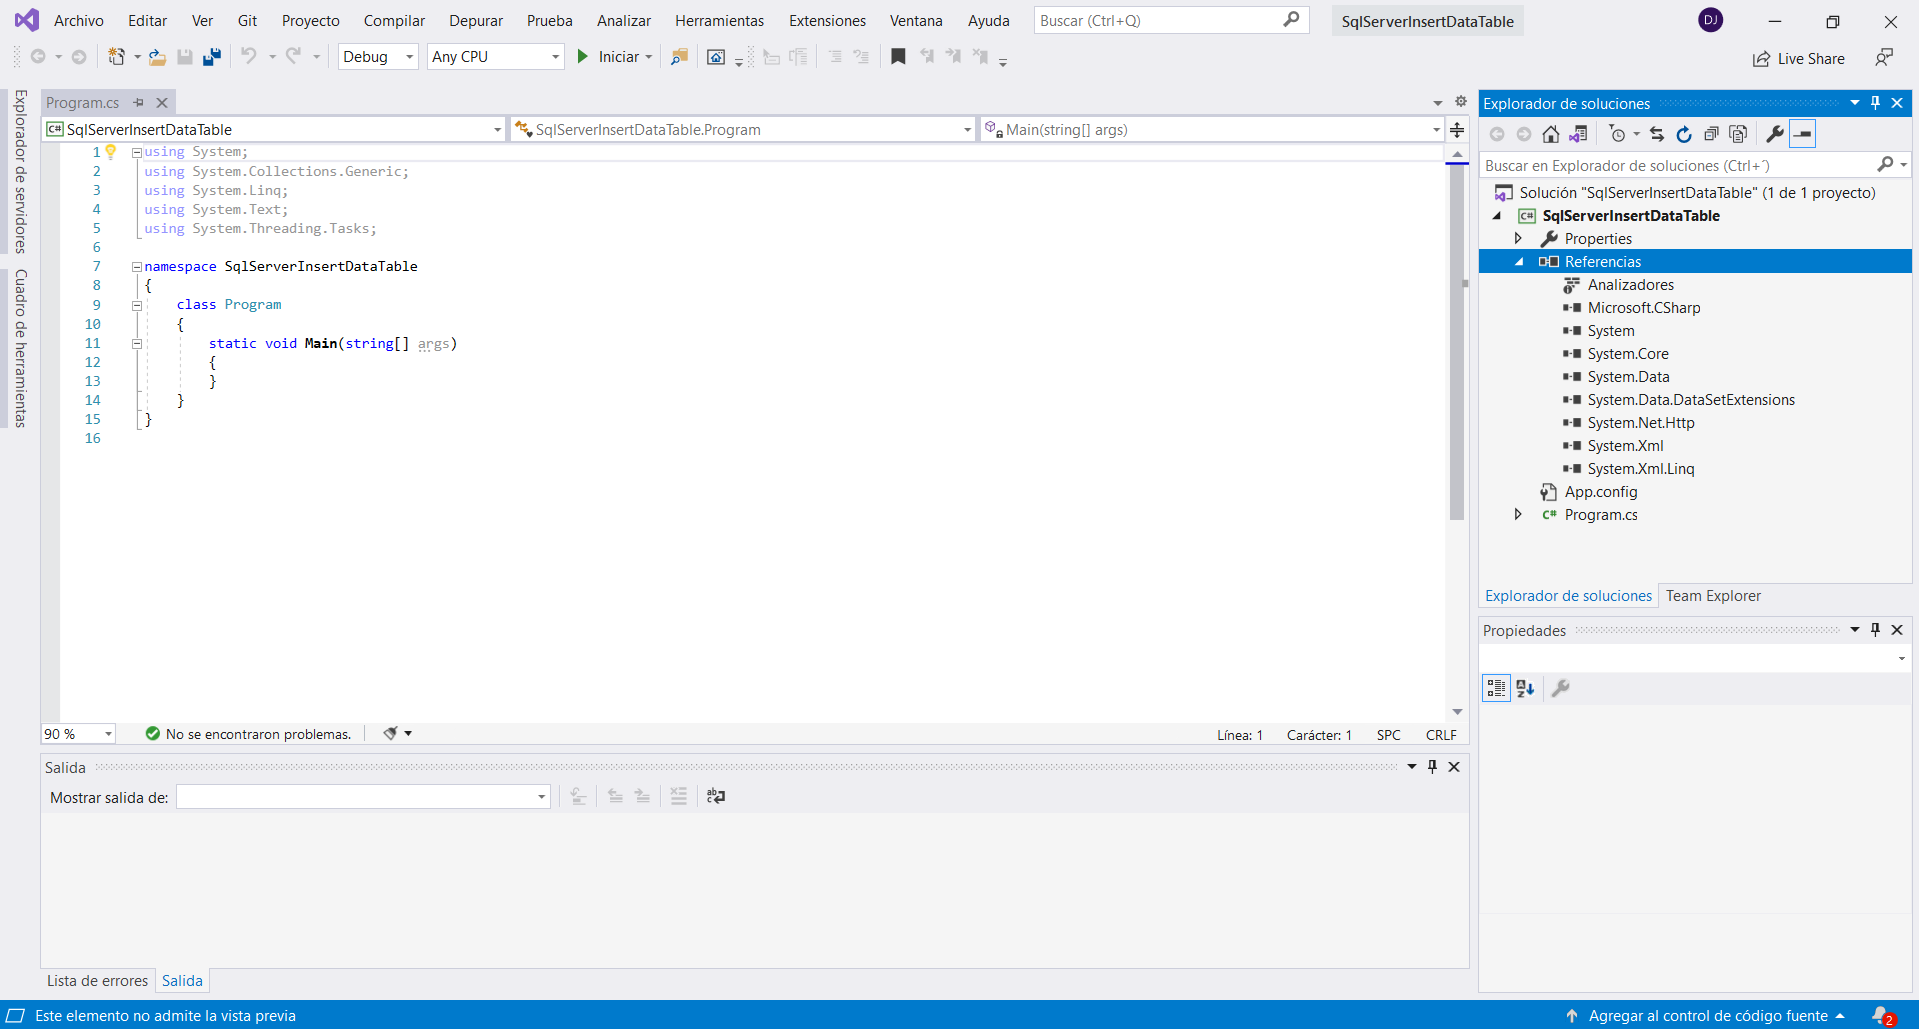Image resolution: width=1919 pixels, height=1029 pixels.
Task: Open the Mostrar salida de combo box
Action: point(363,797)
